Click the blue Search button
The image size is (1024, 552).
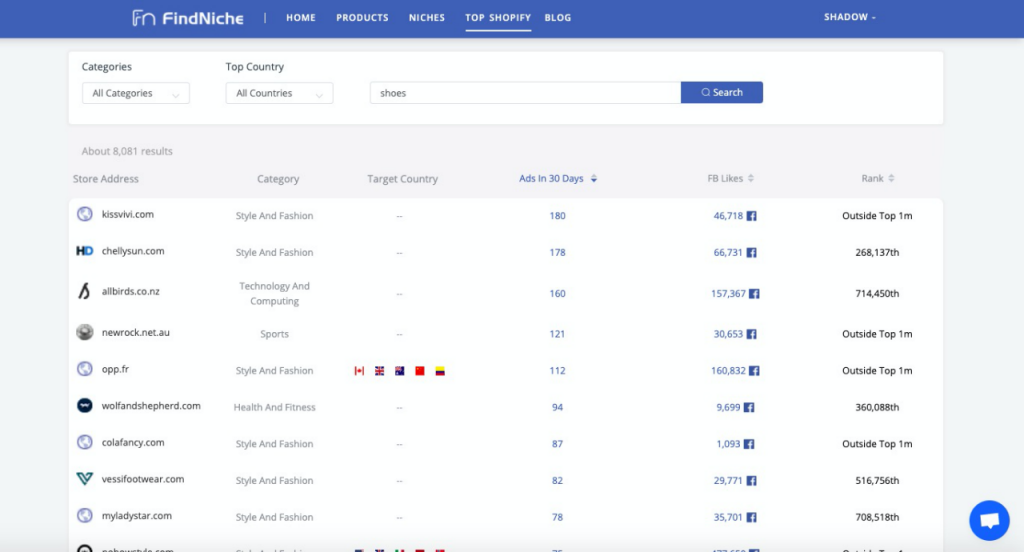pyautogui.click(x=722, y=92)
